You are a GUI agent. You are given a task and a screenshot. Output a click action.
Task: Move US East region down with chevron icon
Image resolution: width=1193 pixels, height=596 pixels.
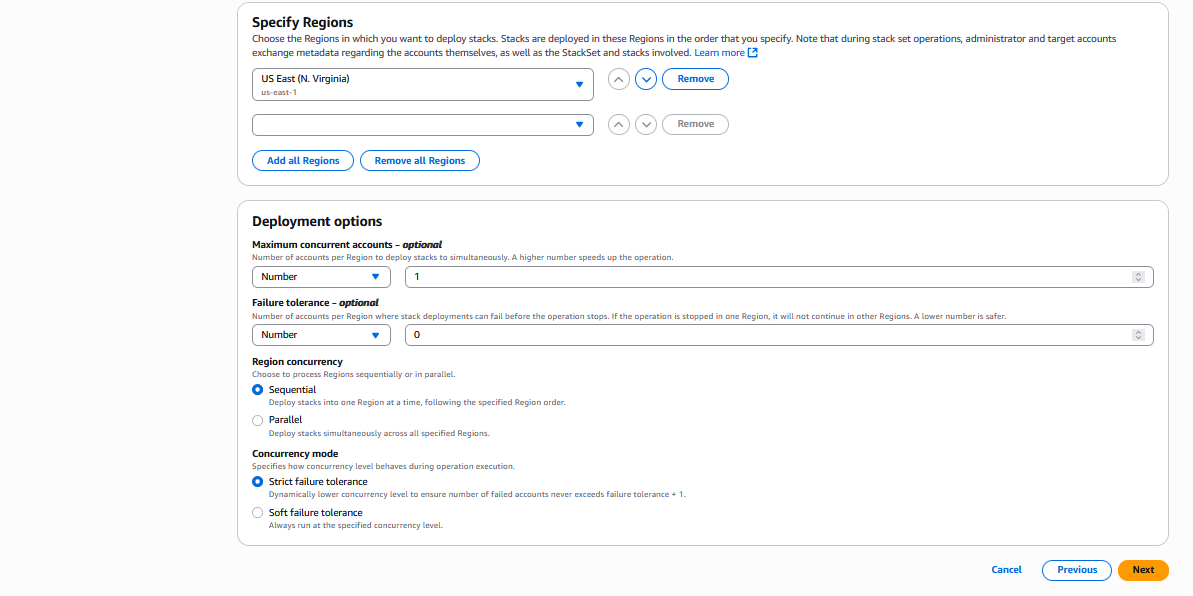pos(645,79)
